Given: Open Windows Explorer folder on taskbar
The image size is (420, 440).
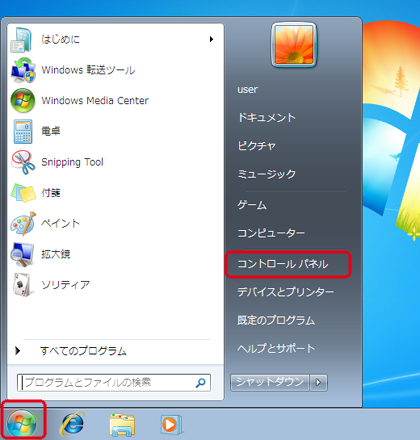Looking at the screenshot, I should (122, 425).
